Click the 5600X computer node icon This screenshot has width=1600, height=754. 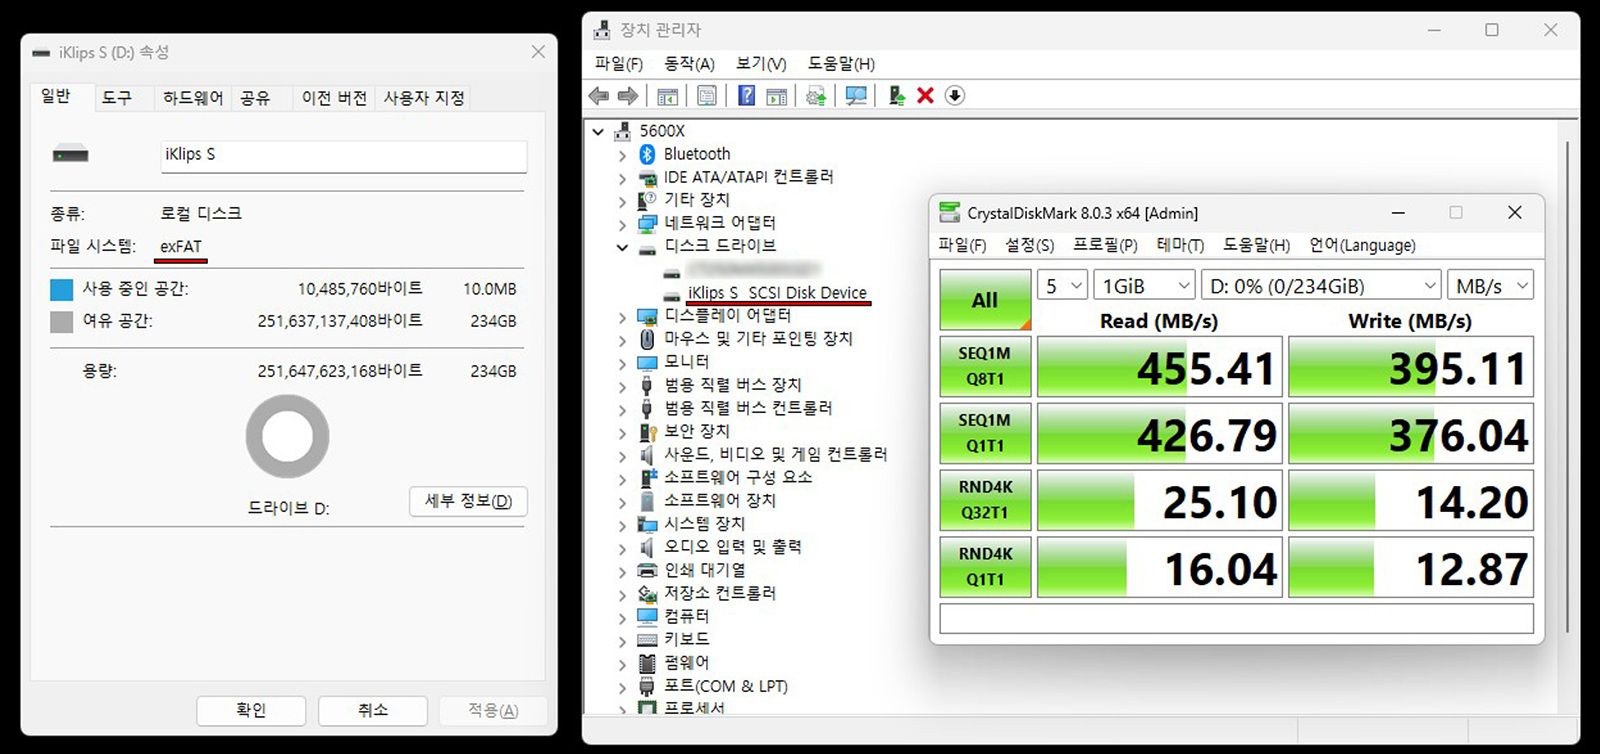click(x=623, y=131)
